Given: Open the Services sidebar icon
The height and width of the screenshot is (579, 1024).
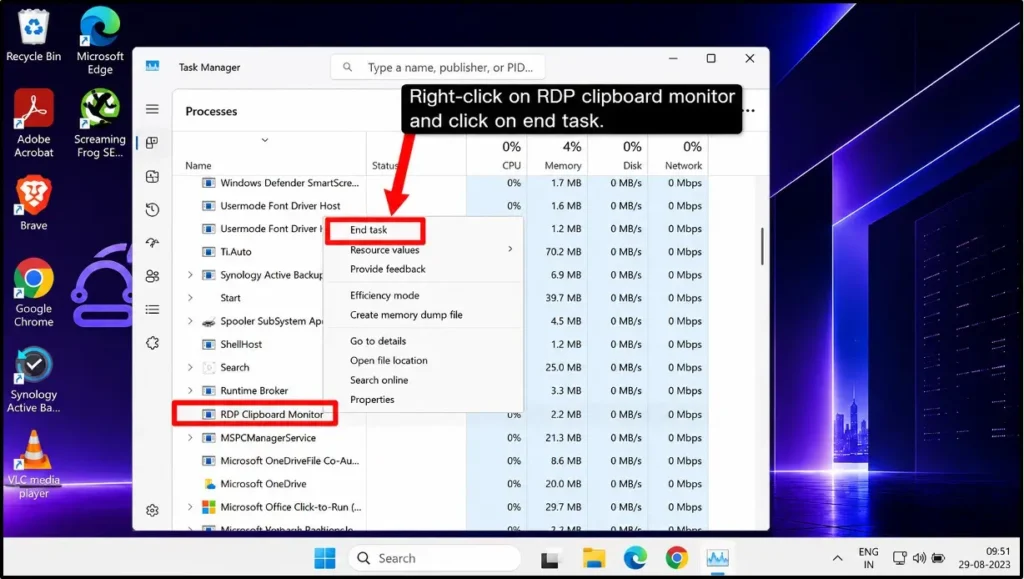Looking at the screenshot, I should (x=152, y=343).
